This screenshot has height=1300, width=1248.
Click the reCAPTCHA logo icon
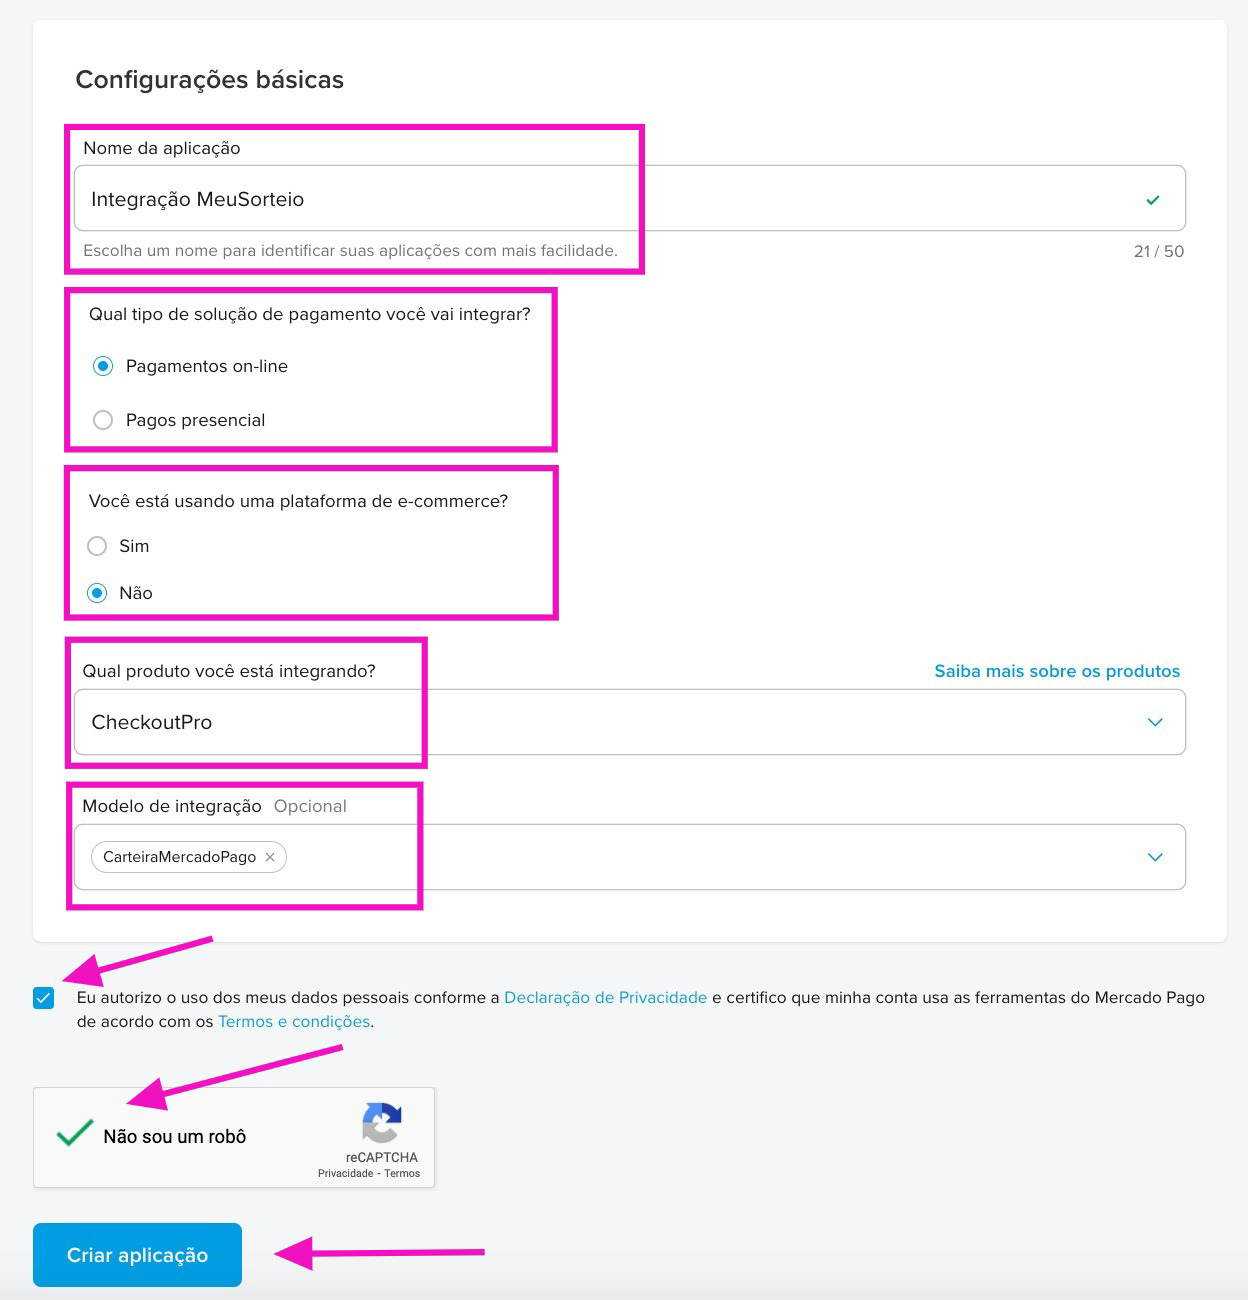382,1123
